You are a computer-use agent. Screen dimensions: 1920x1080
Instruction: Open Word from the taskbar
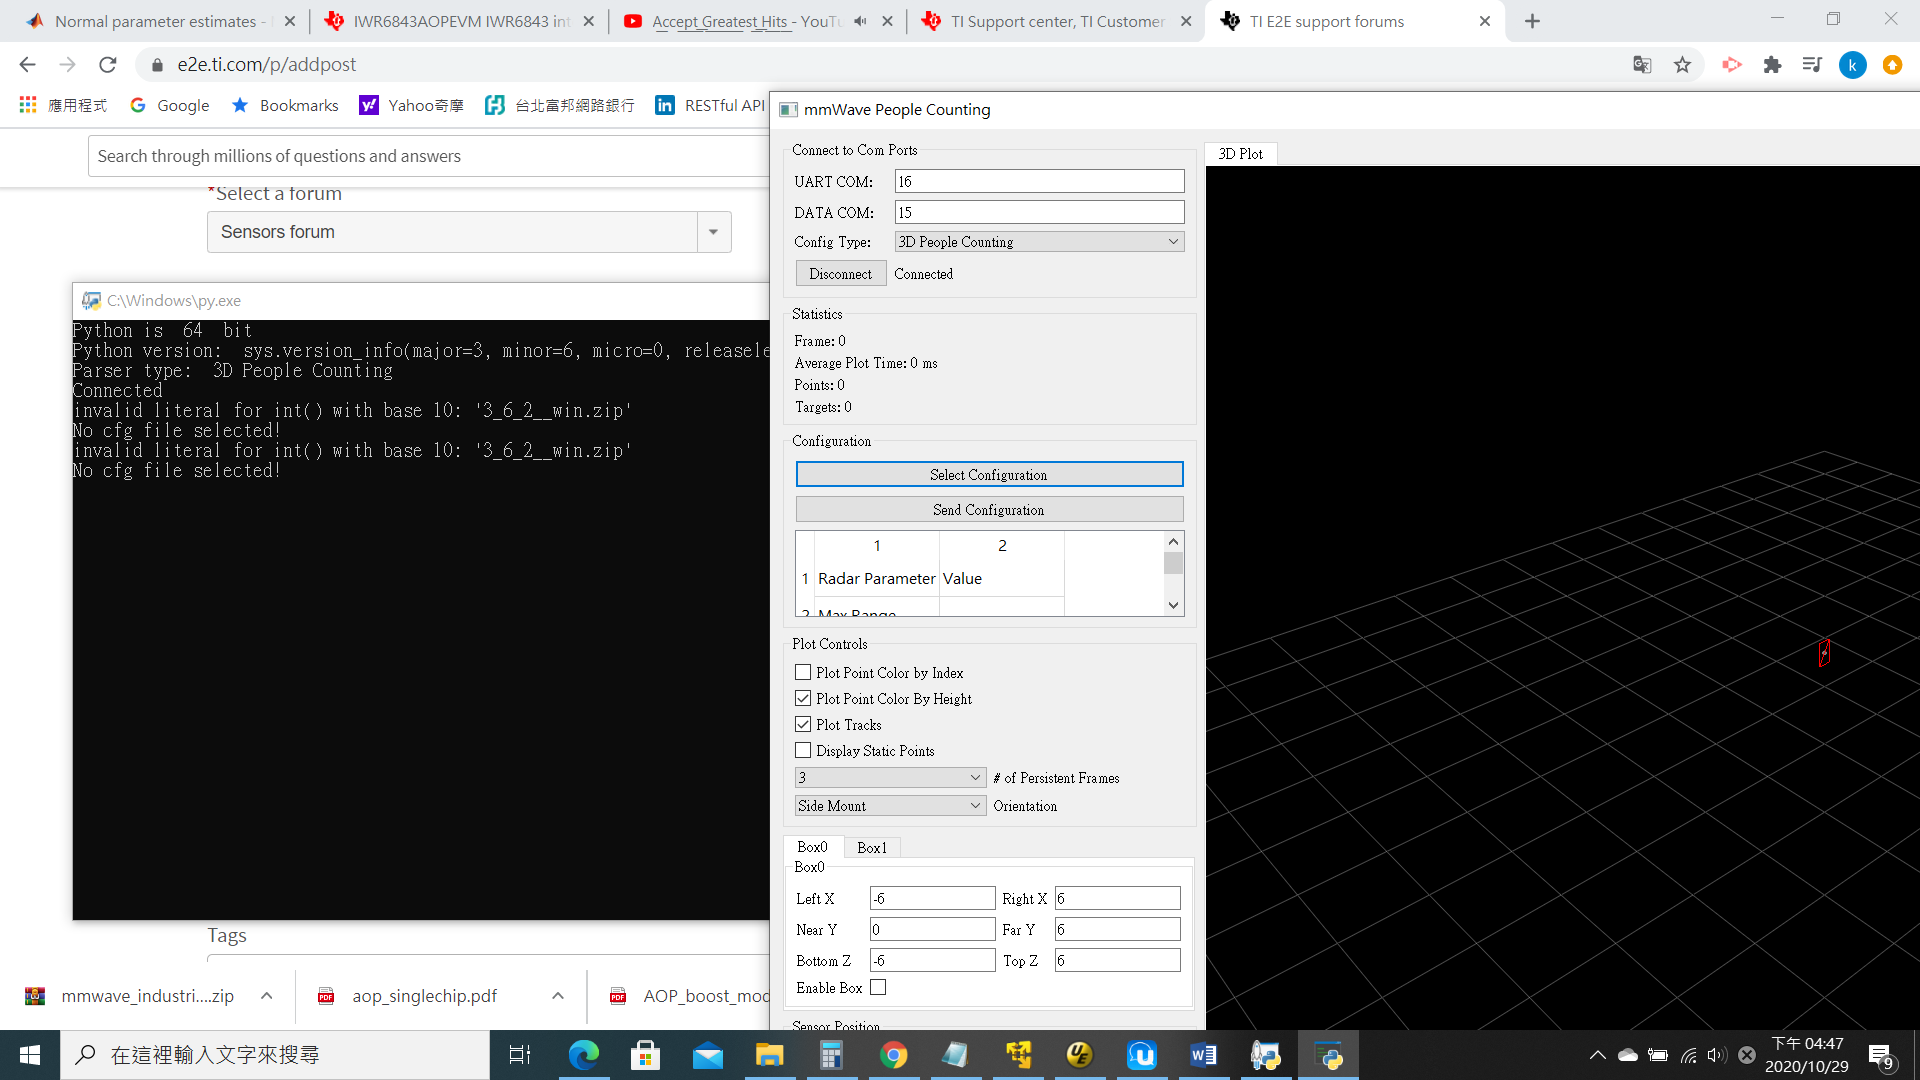(1203, 1055)
